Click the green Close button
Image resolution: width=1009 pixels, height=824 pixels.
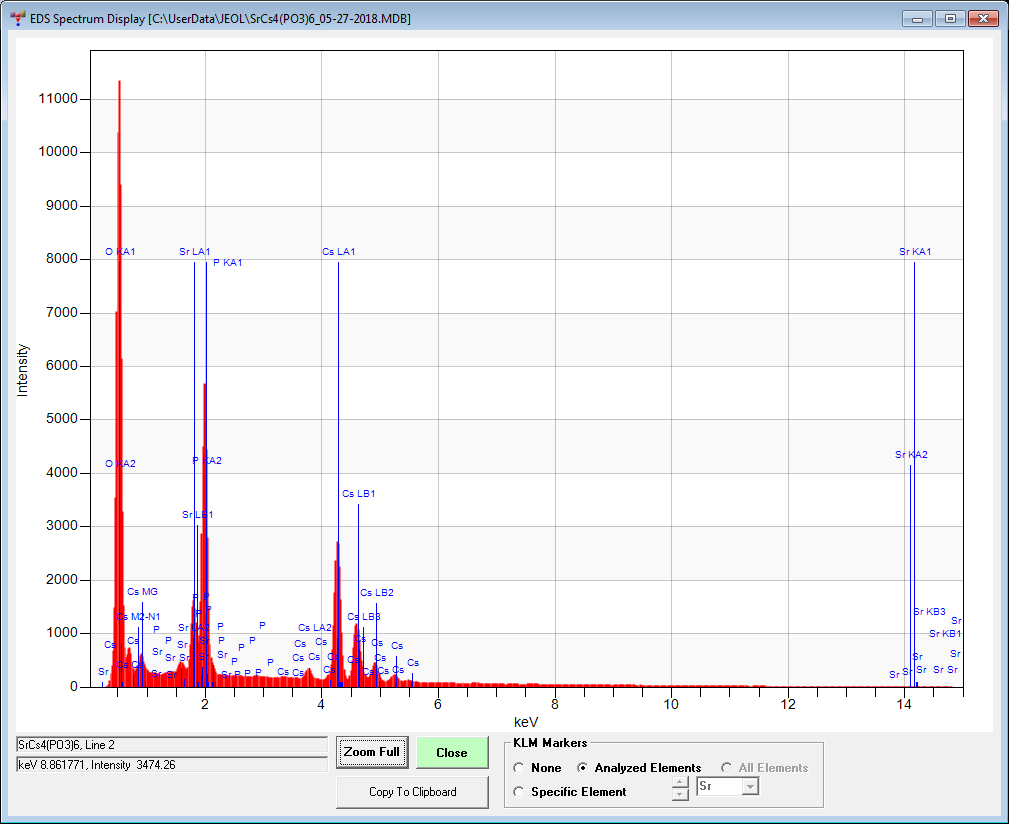(x=451, y=753)
